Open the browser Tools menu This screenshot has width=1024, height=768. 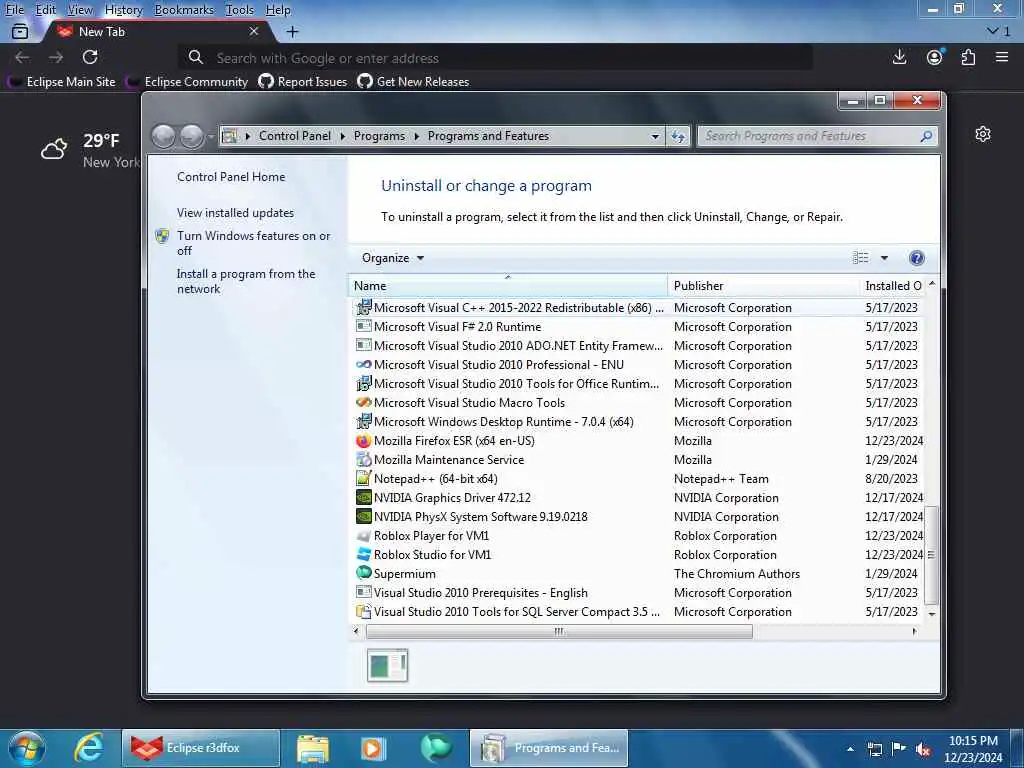[239, 10]
